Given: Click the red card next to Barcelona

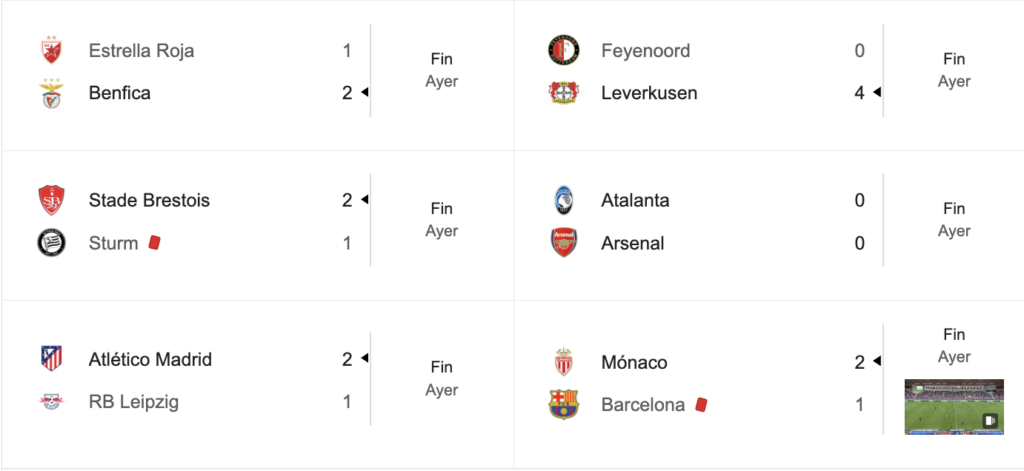Looking at the screenshot, I should tap(701, 405).
